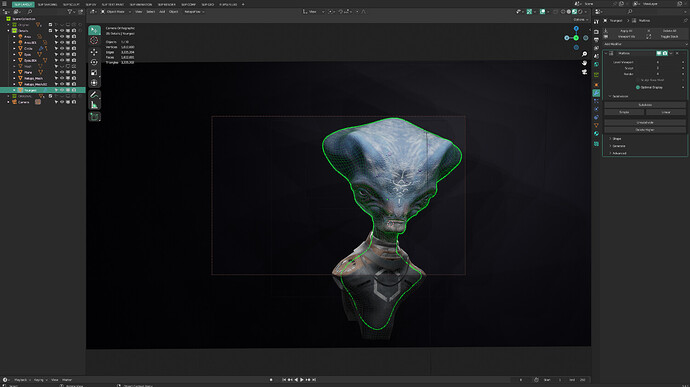The image size is (690, 387).
Task: Open the Object Mode dropdown
Action: (116, 12)
